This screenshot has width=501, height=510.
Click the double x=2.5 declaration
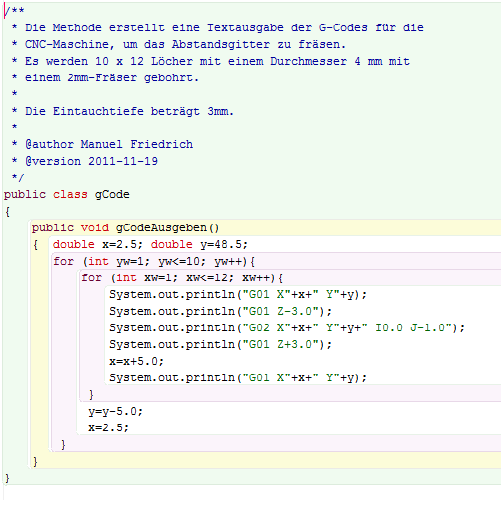pos(98,244)
